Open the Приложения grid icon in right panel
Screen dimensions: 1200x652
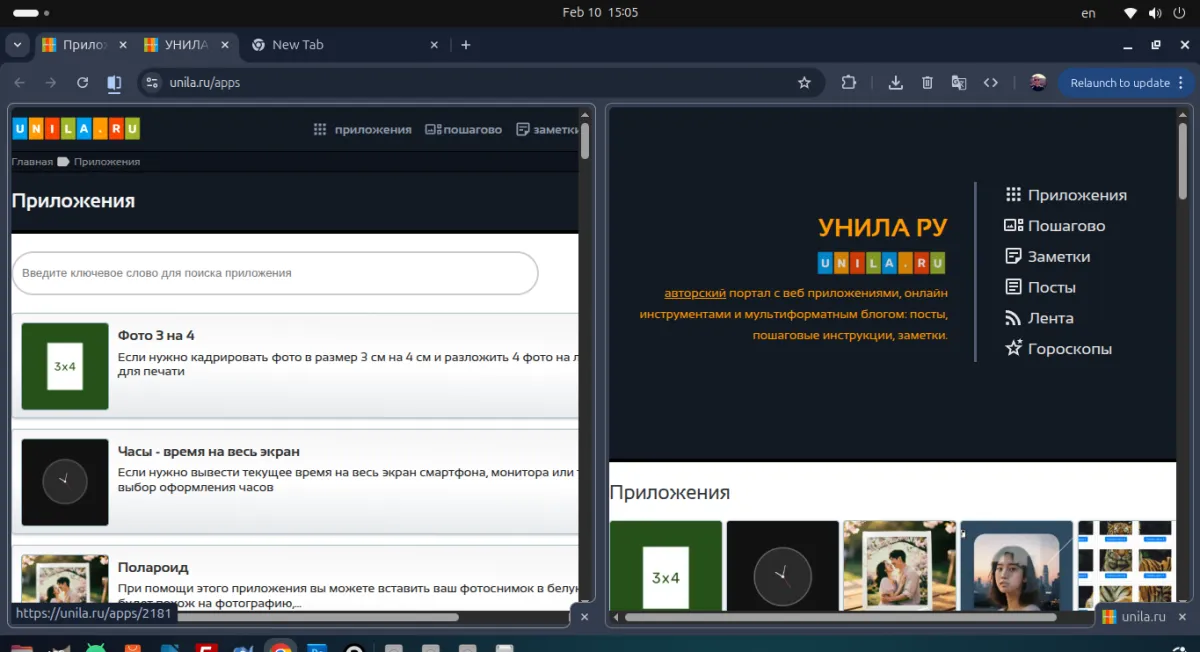click(1014, 194)
